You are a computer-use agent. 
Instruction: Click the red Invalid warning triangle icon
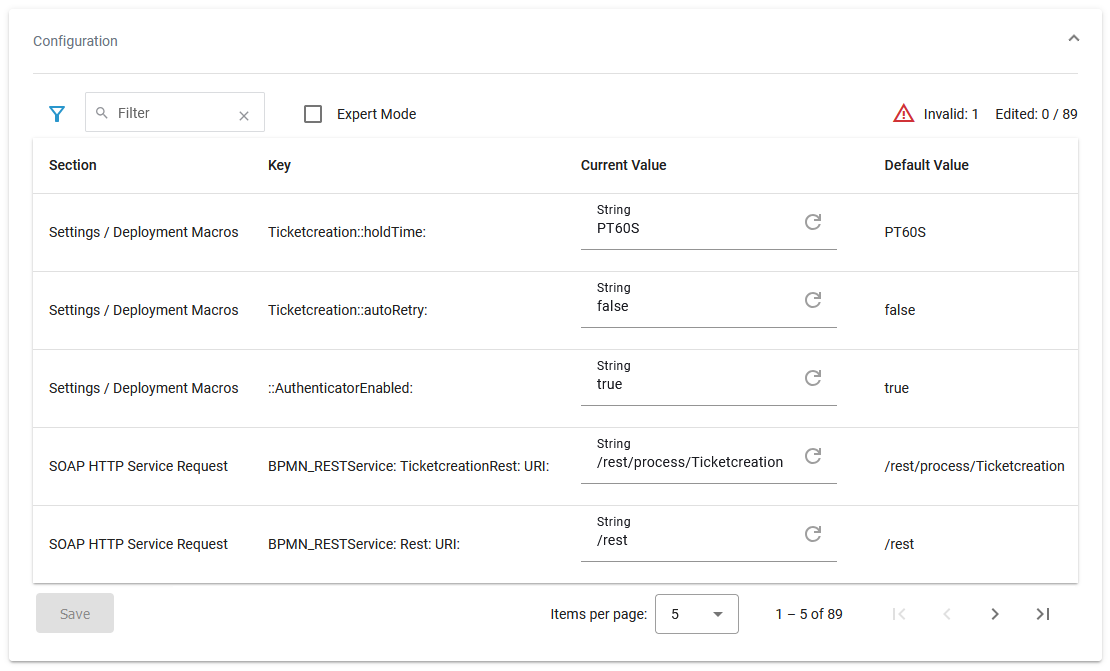pos(903,114)
